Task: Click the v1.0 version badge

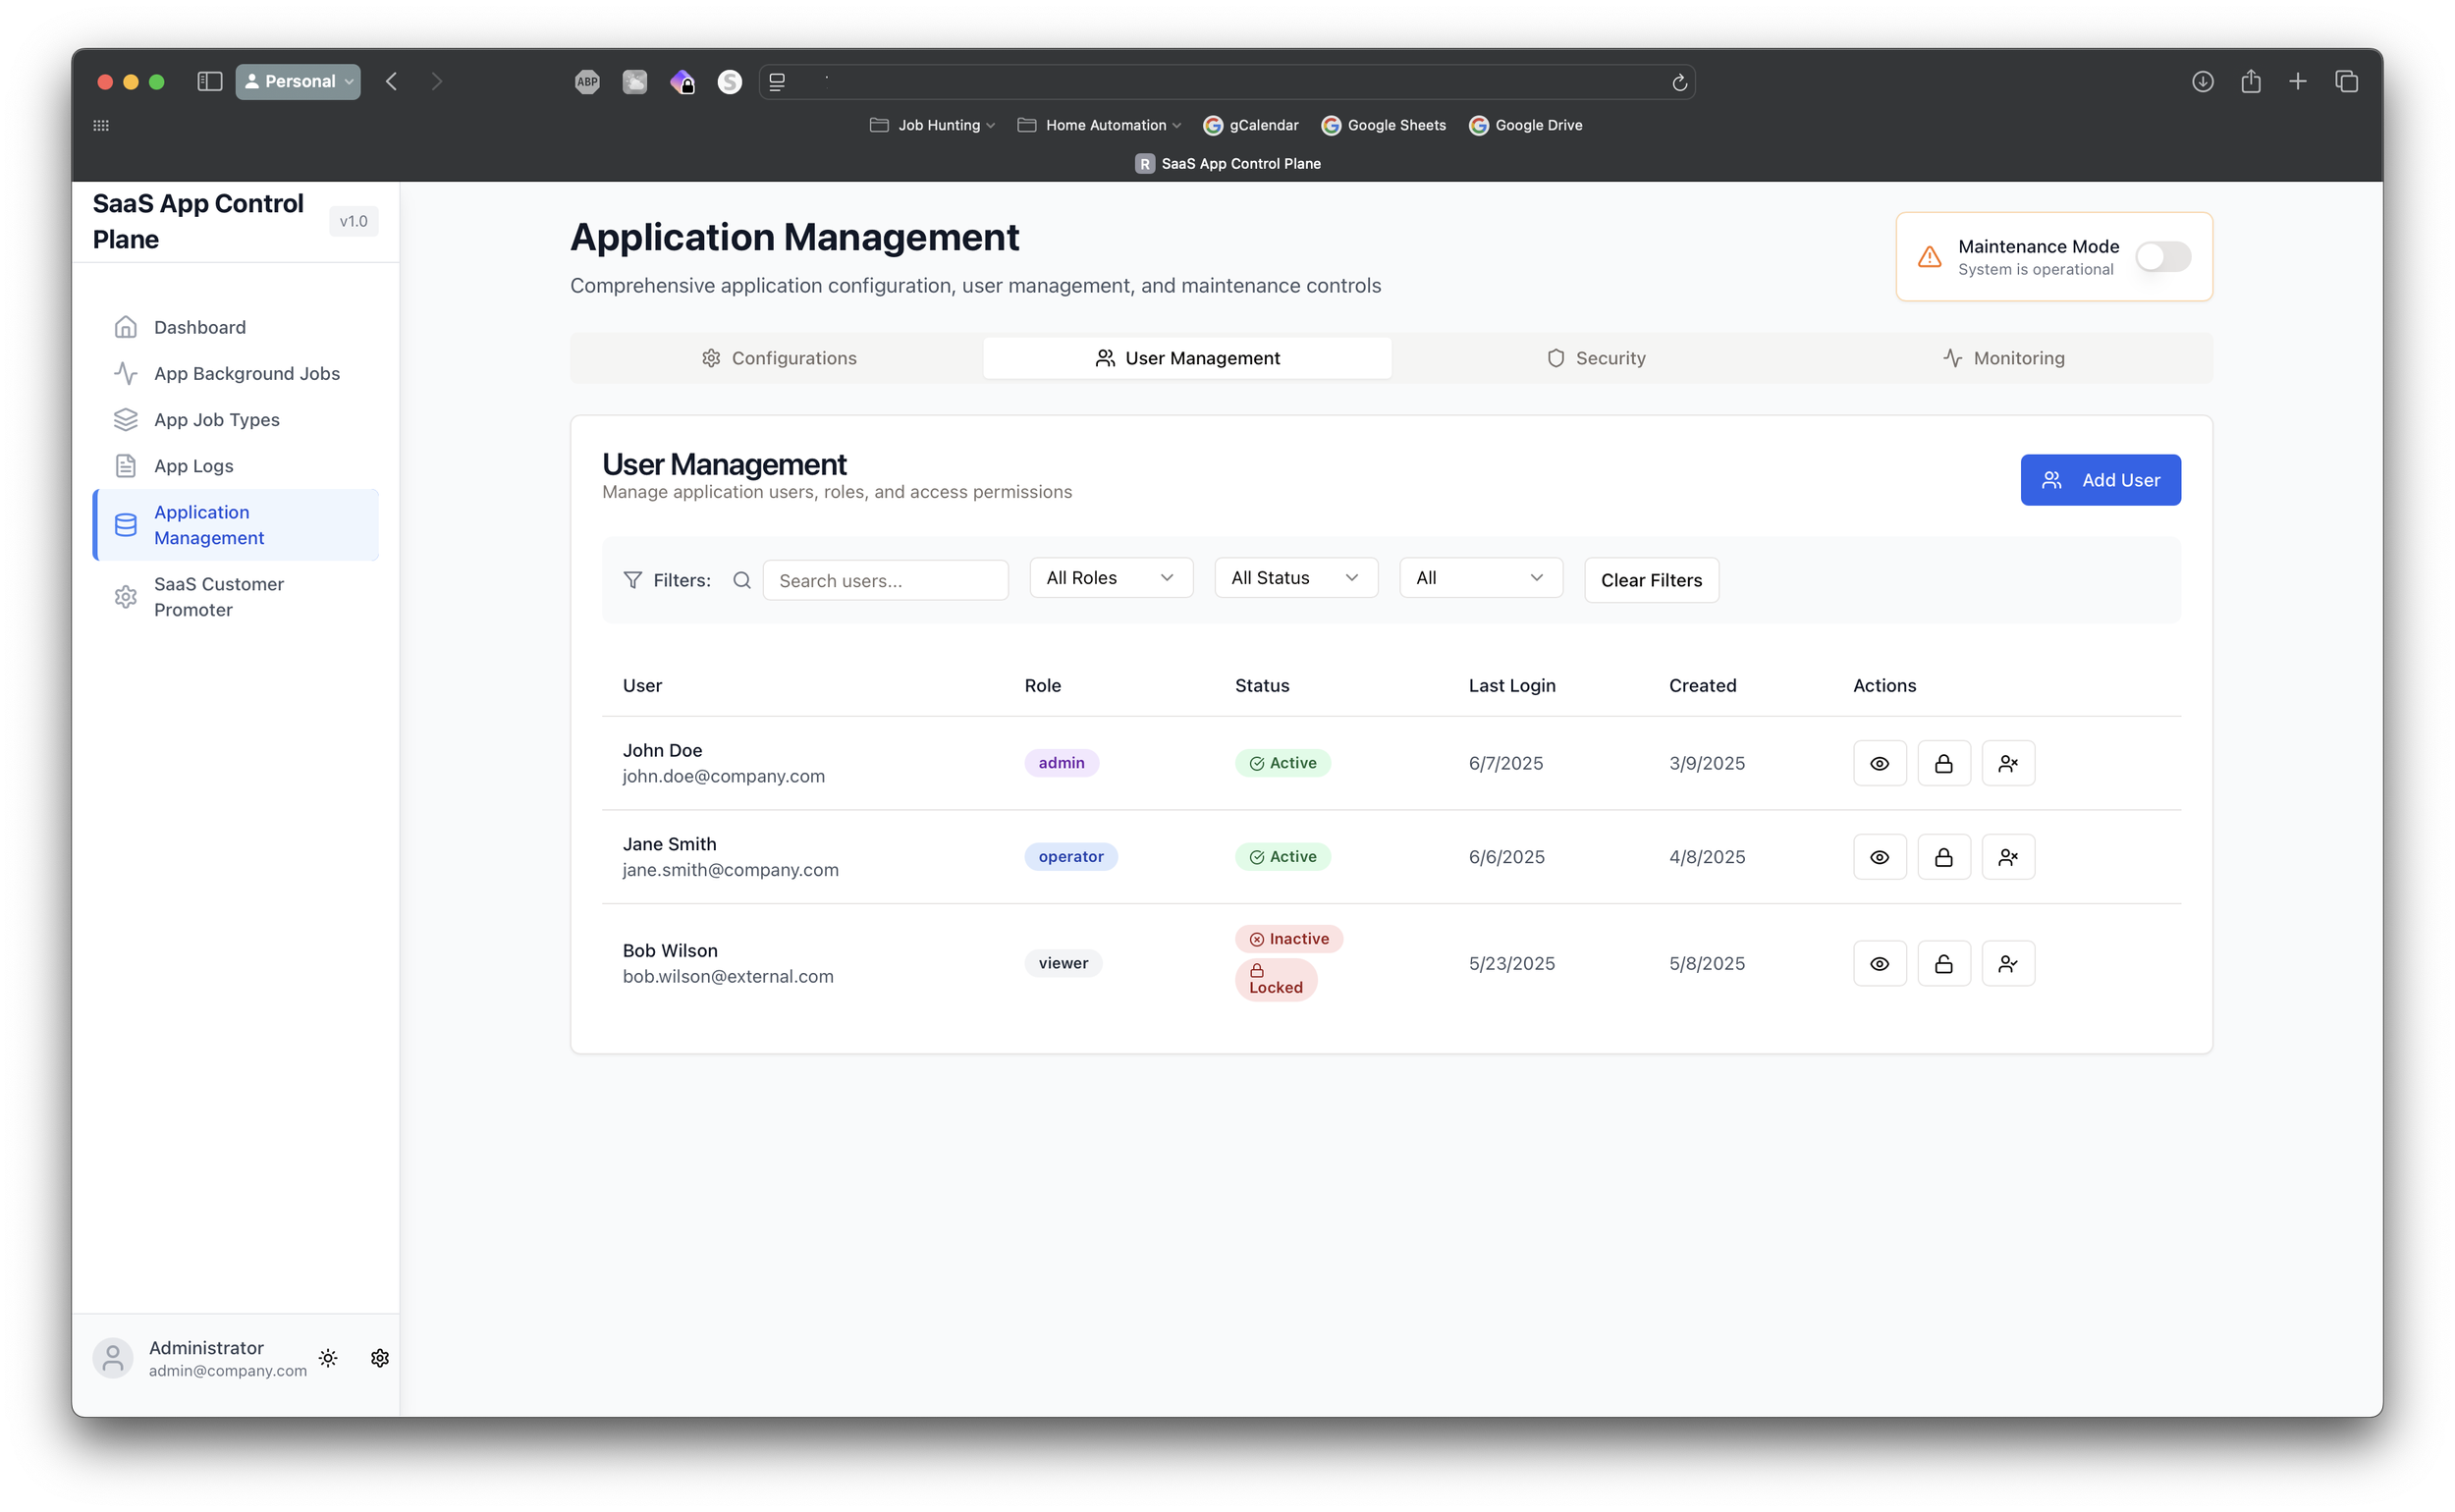Action: point(353,221)
